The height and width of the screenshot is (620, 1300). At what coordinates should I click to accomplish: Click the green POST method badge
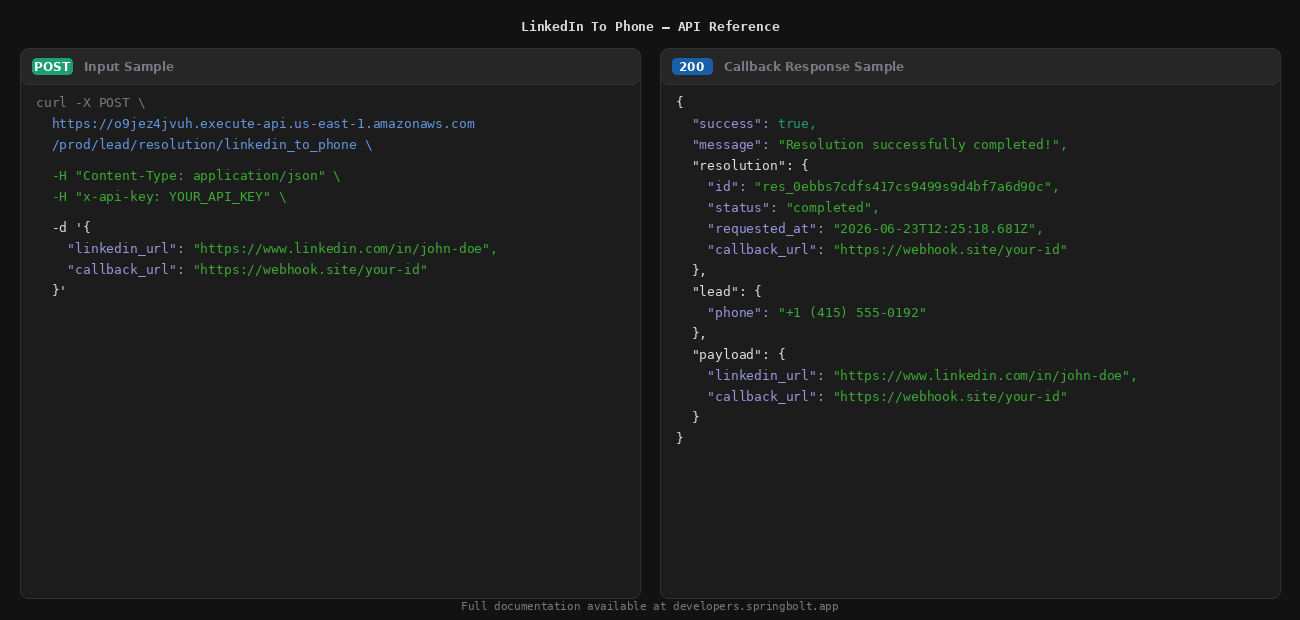pyautogui.click(x=52, y=67)
